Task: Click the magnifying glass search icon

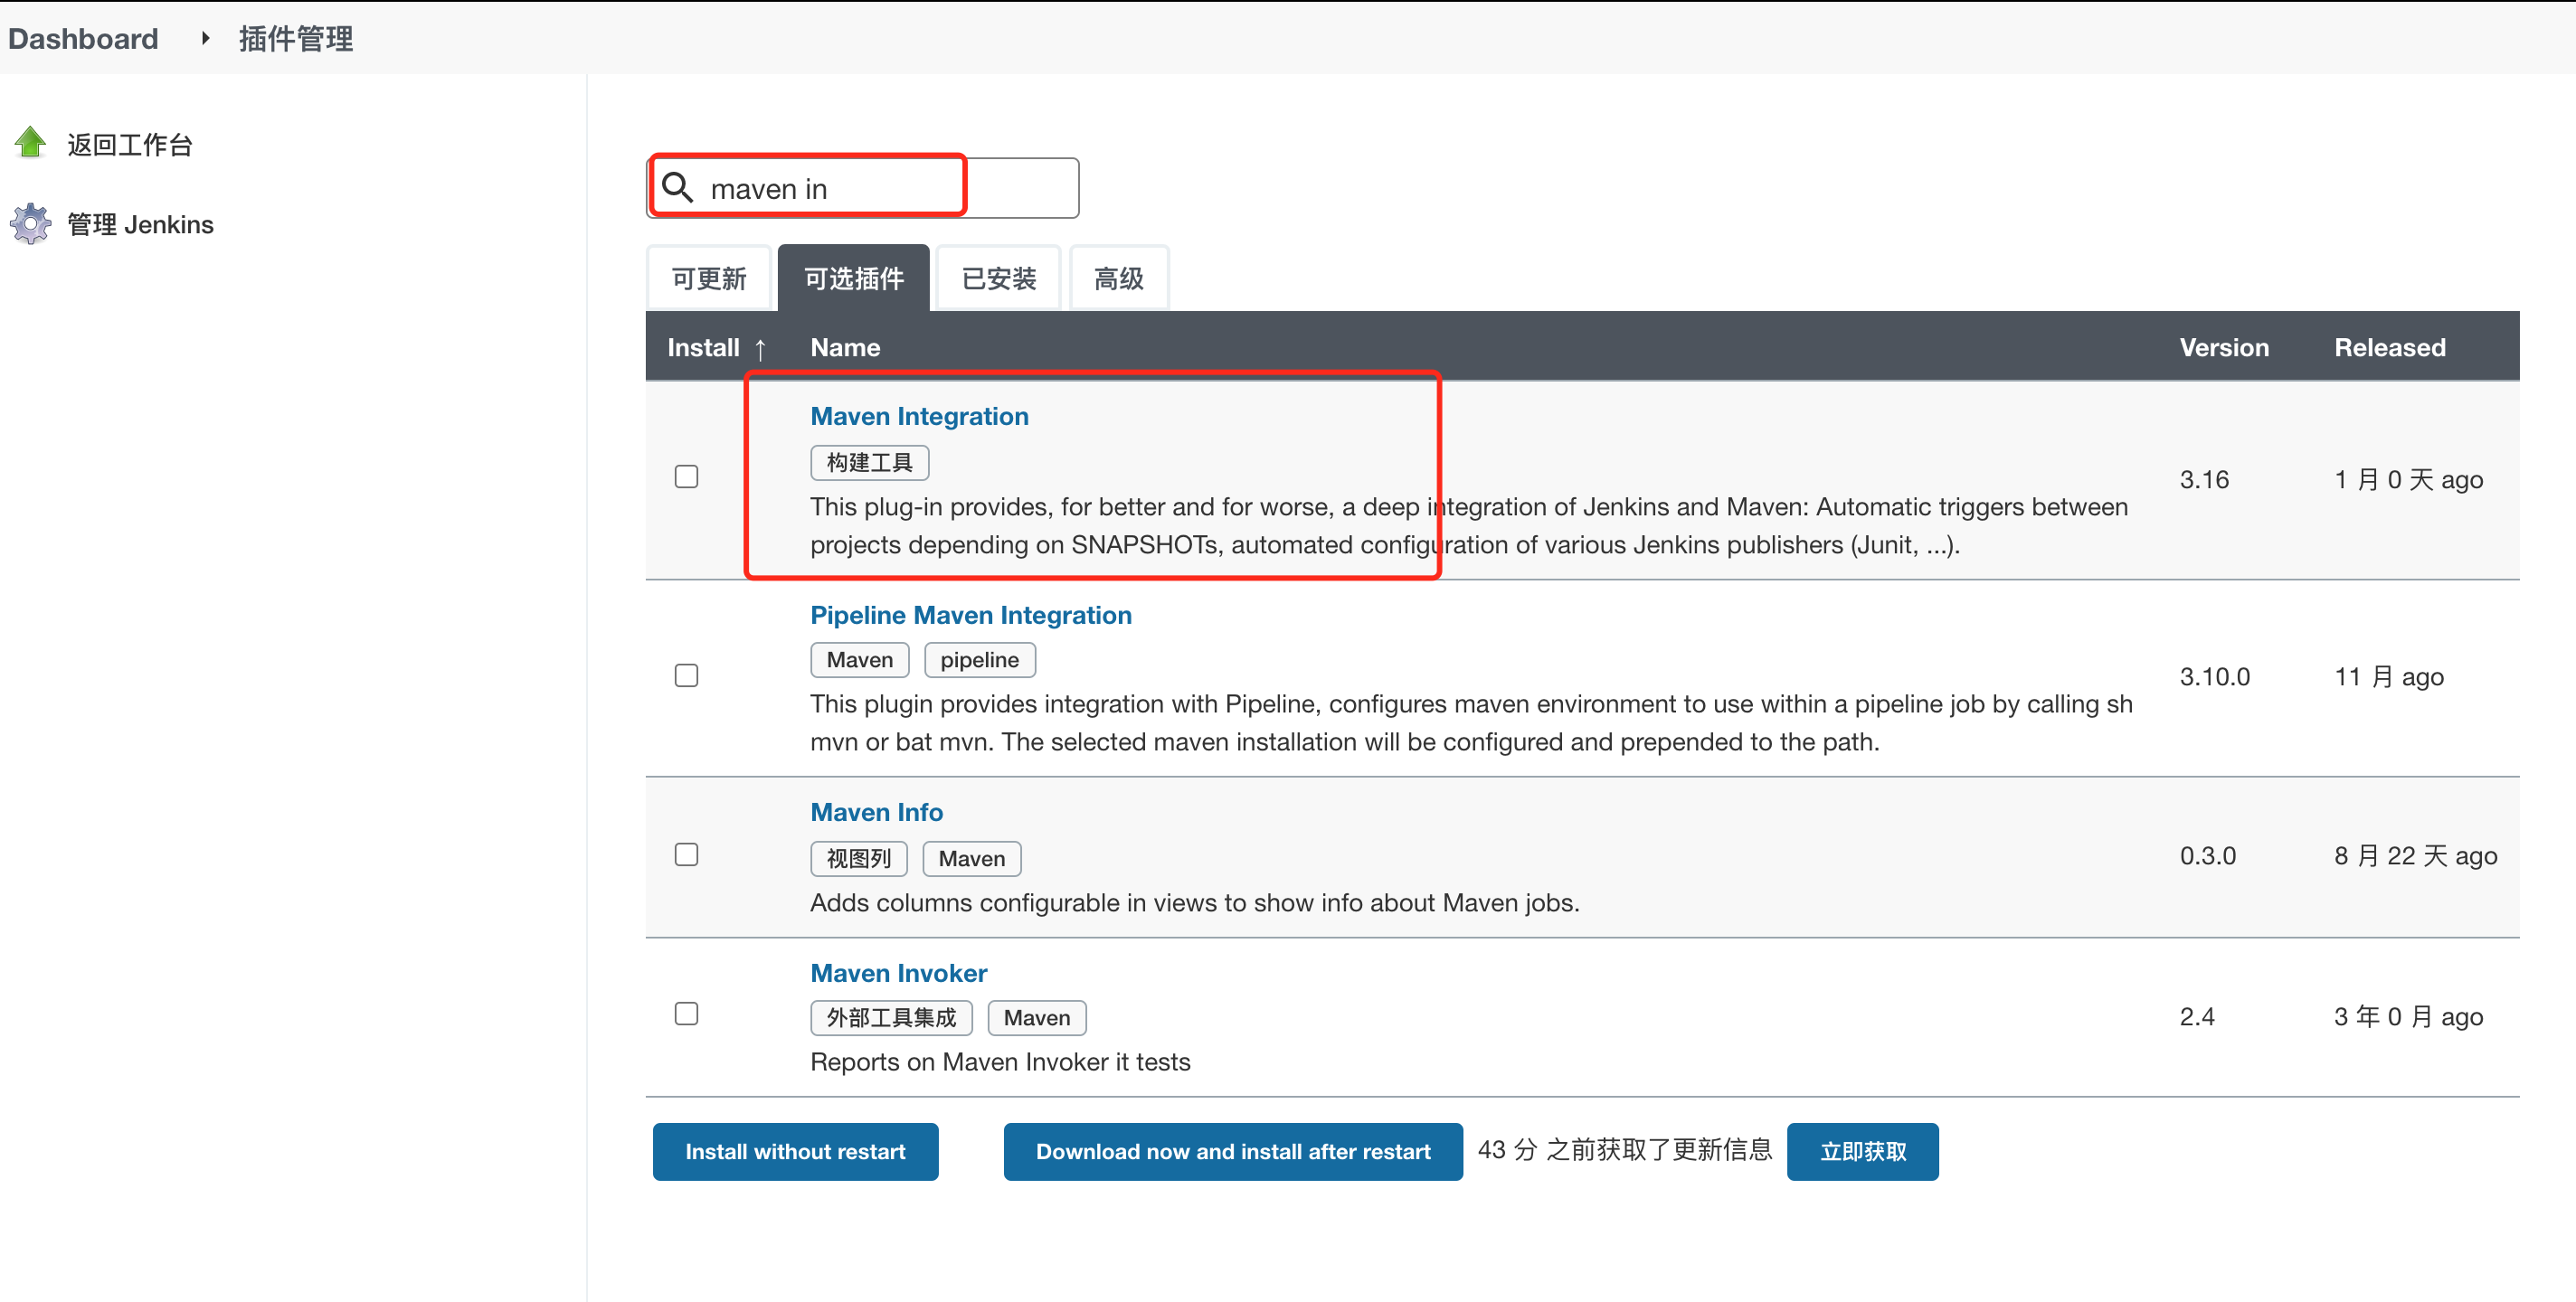Action: (x=678, y=188)
